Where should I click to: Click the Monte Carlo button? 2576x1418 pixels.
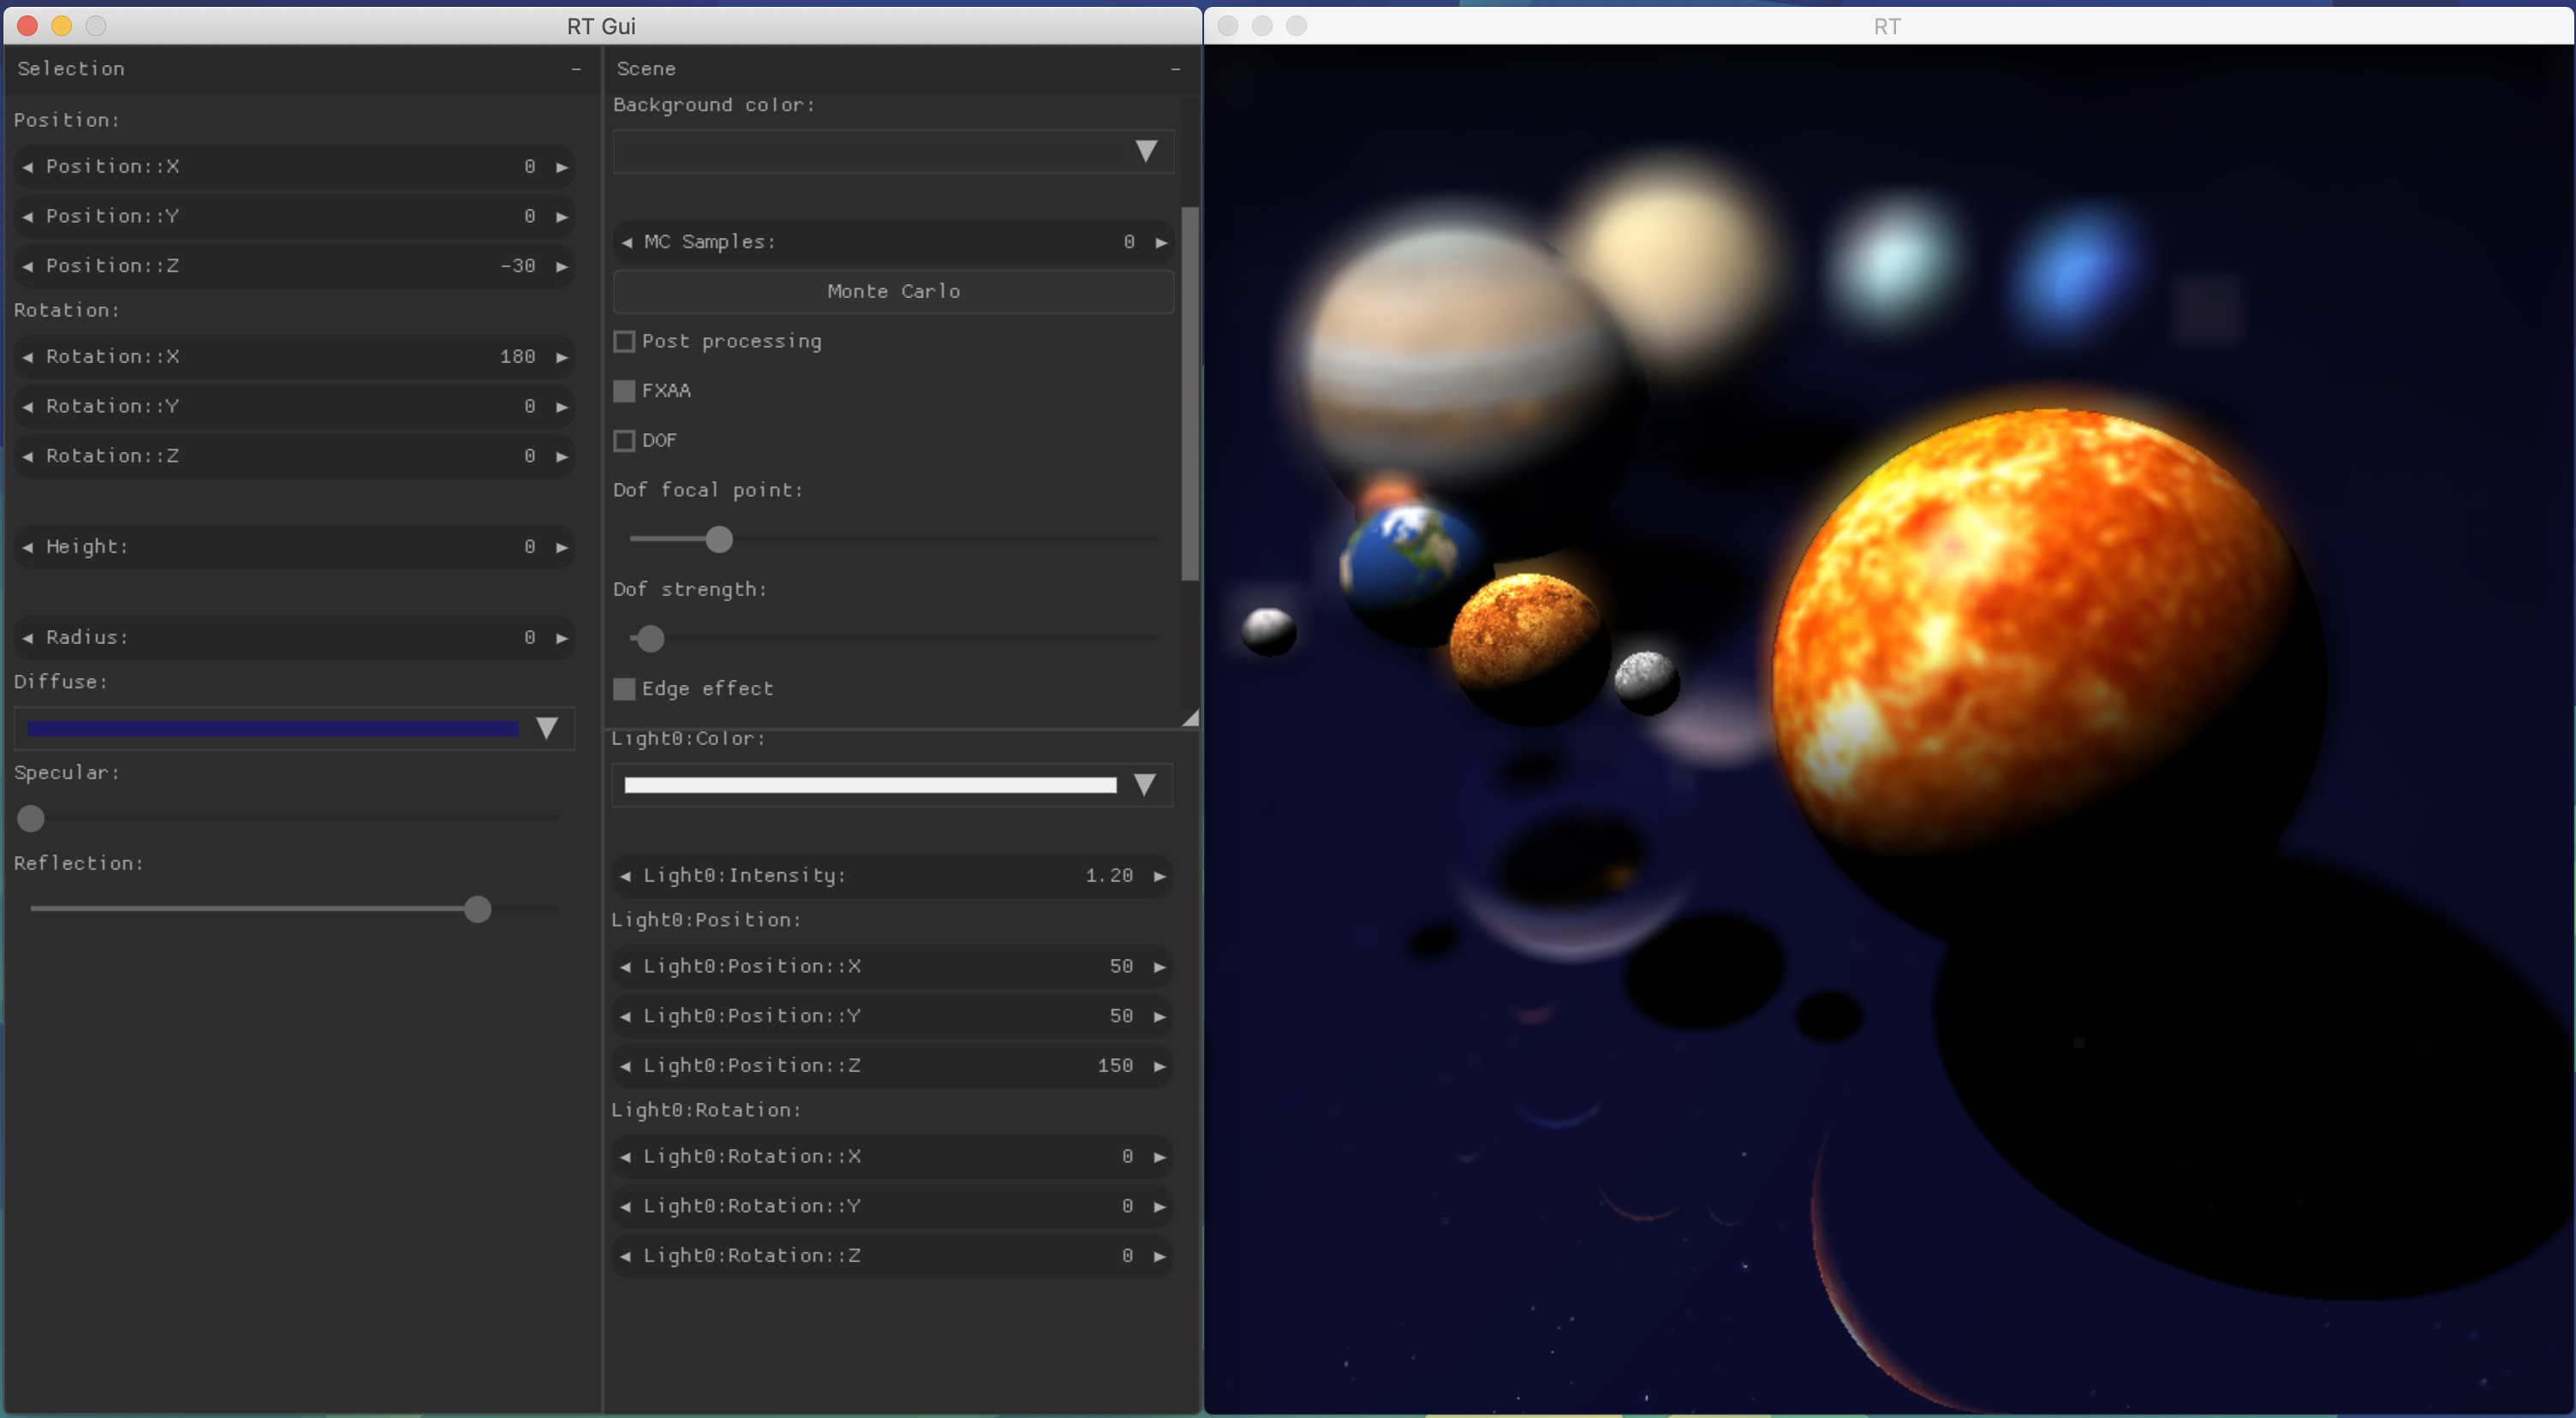pos(892,290)
